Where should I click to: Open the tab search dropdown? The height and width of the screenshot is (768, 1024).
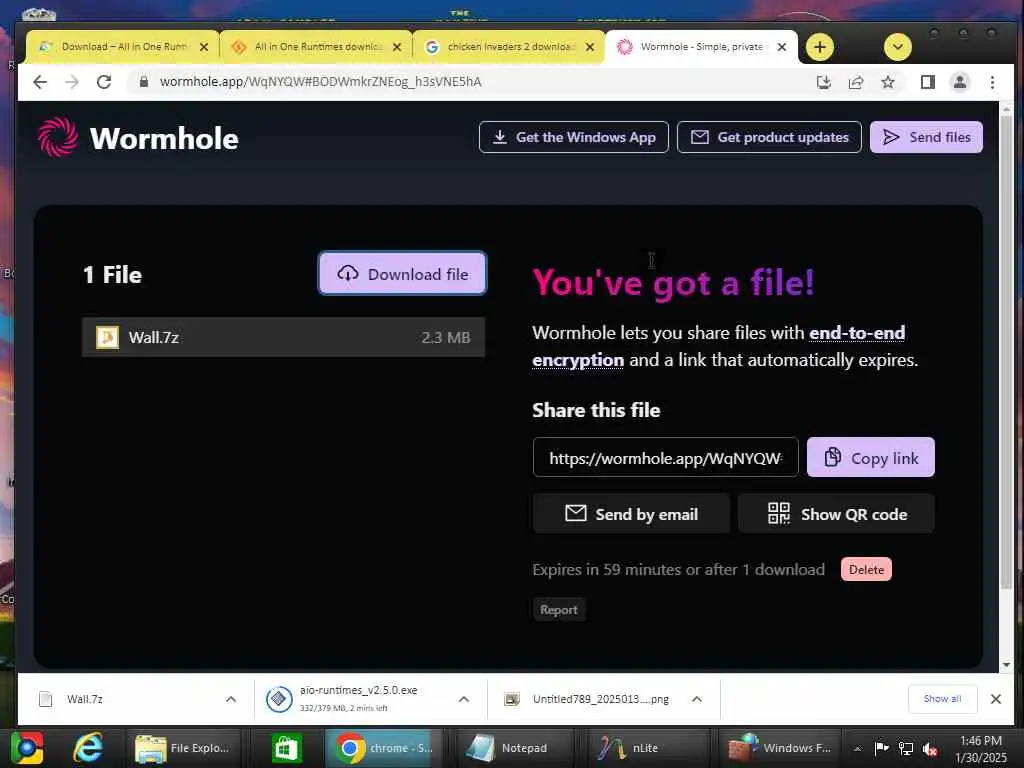click(898, 47)
